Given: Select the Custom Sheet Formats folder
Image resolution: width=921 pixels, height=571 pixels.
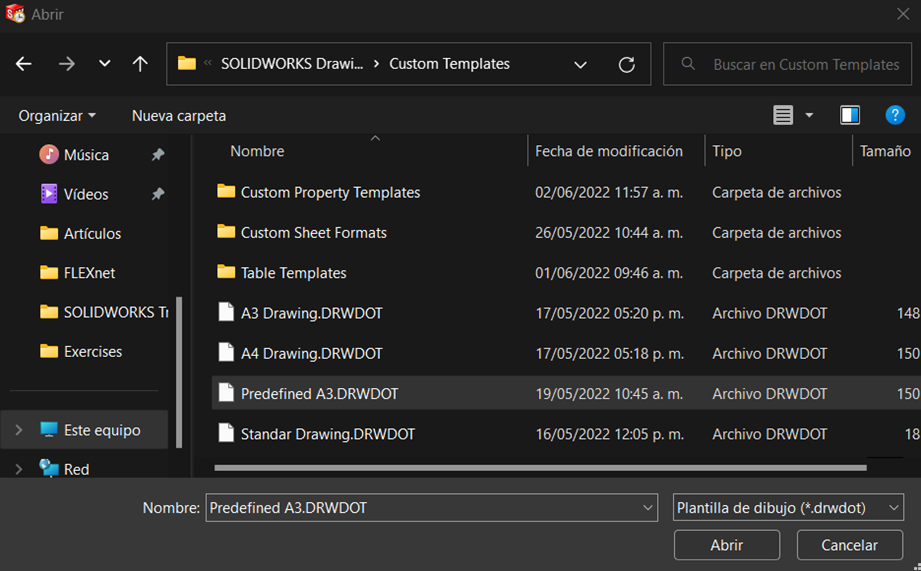Looking at the screenshot, I should (314, 233).
